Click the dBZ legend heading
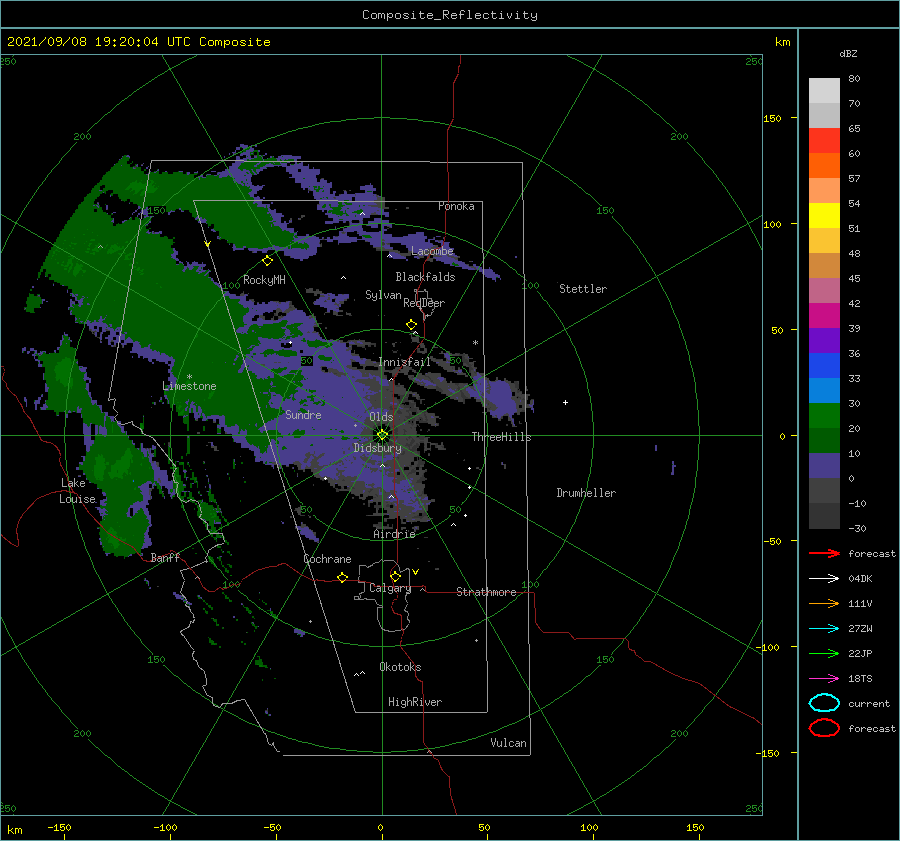The height and width of the screenshot is (841, 900). [x=848, y=53]
